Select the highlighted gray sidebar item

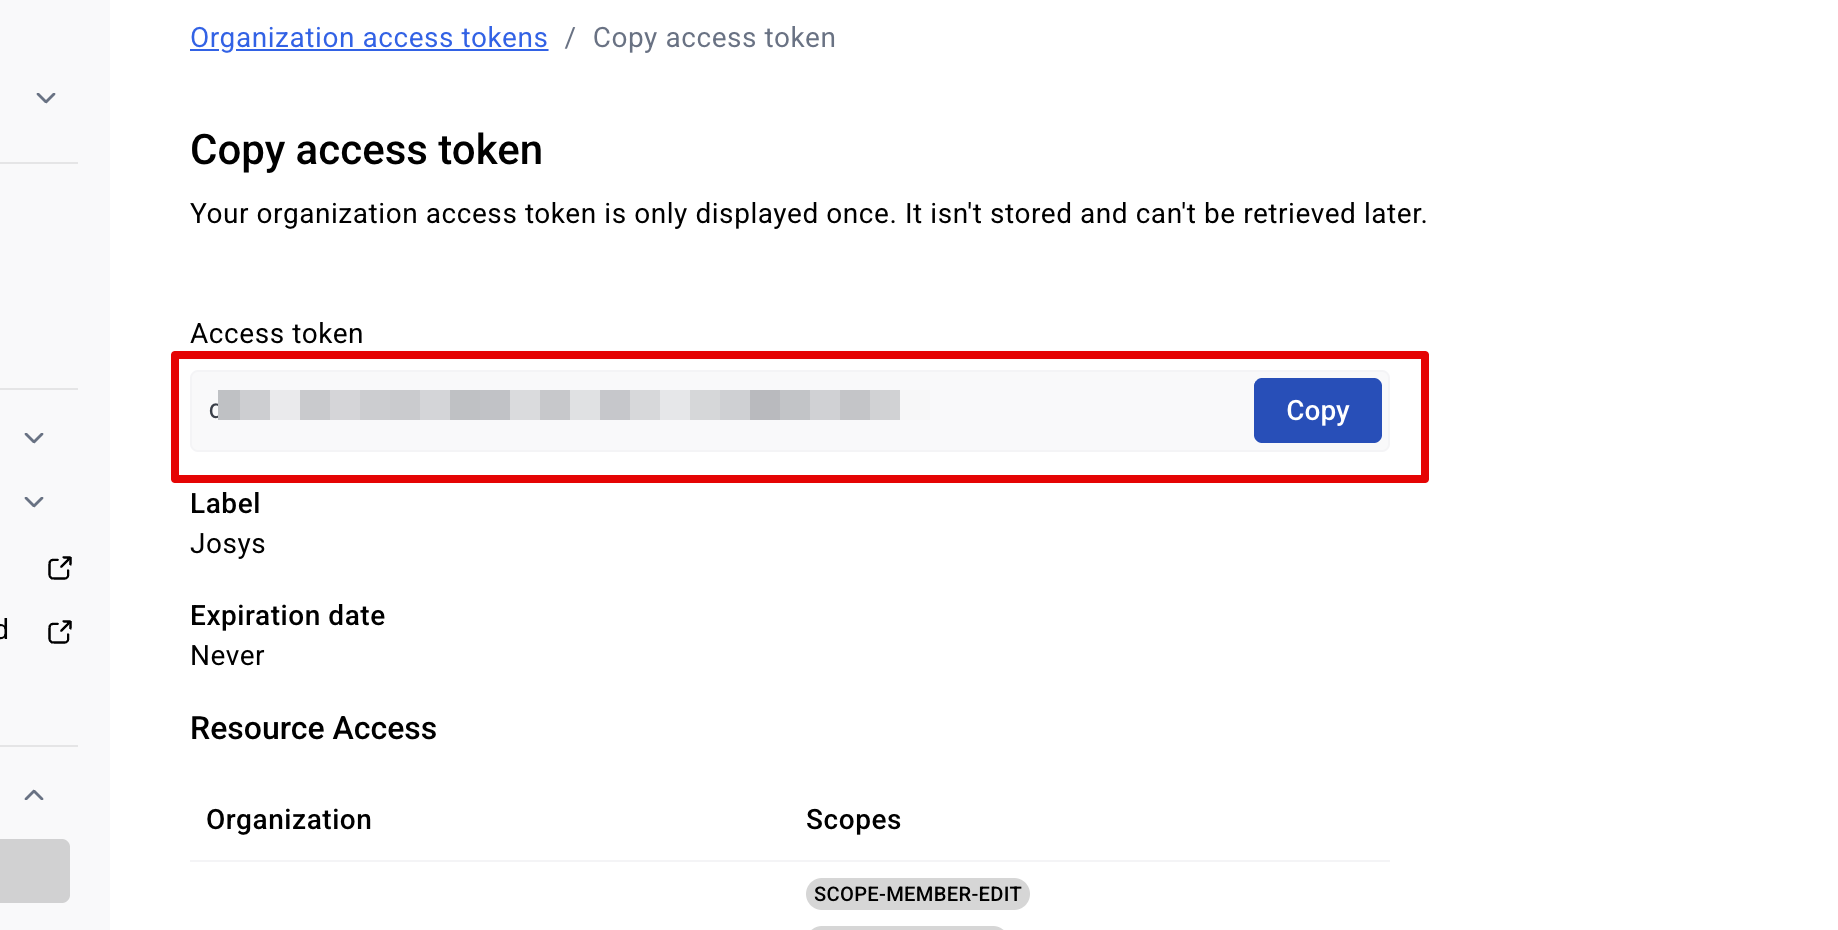point(34,870)
